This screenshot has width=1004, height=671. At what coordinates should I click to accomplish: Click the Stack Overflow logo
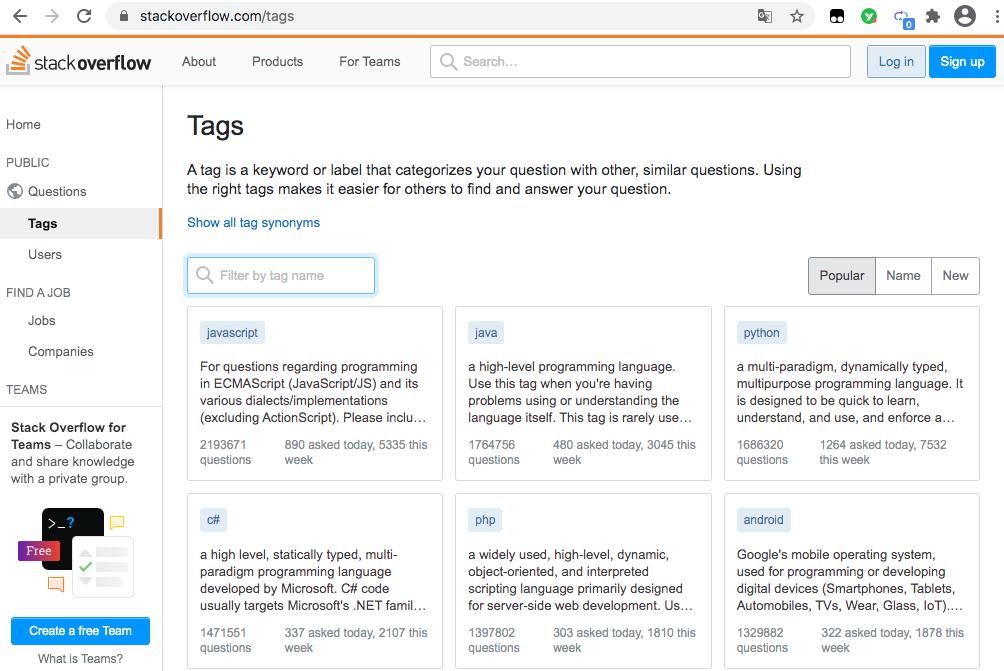79,62
